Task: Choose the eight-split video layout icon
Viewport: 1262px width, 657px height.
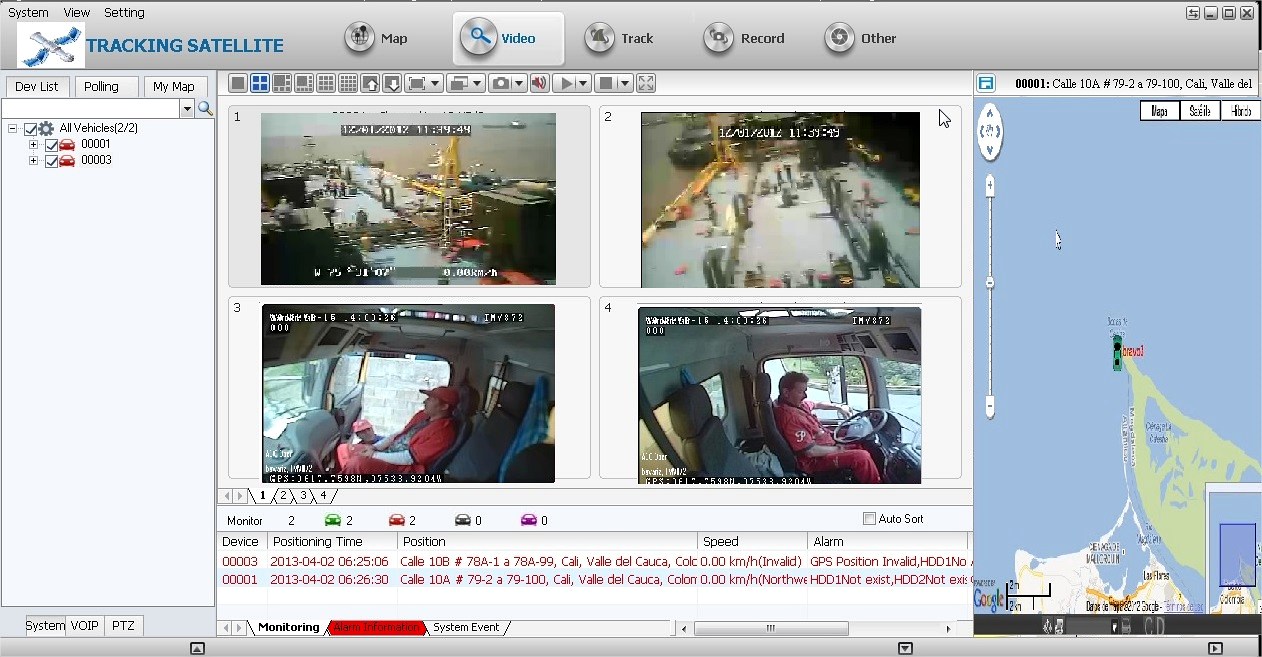Action: pos(304,83)
